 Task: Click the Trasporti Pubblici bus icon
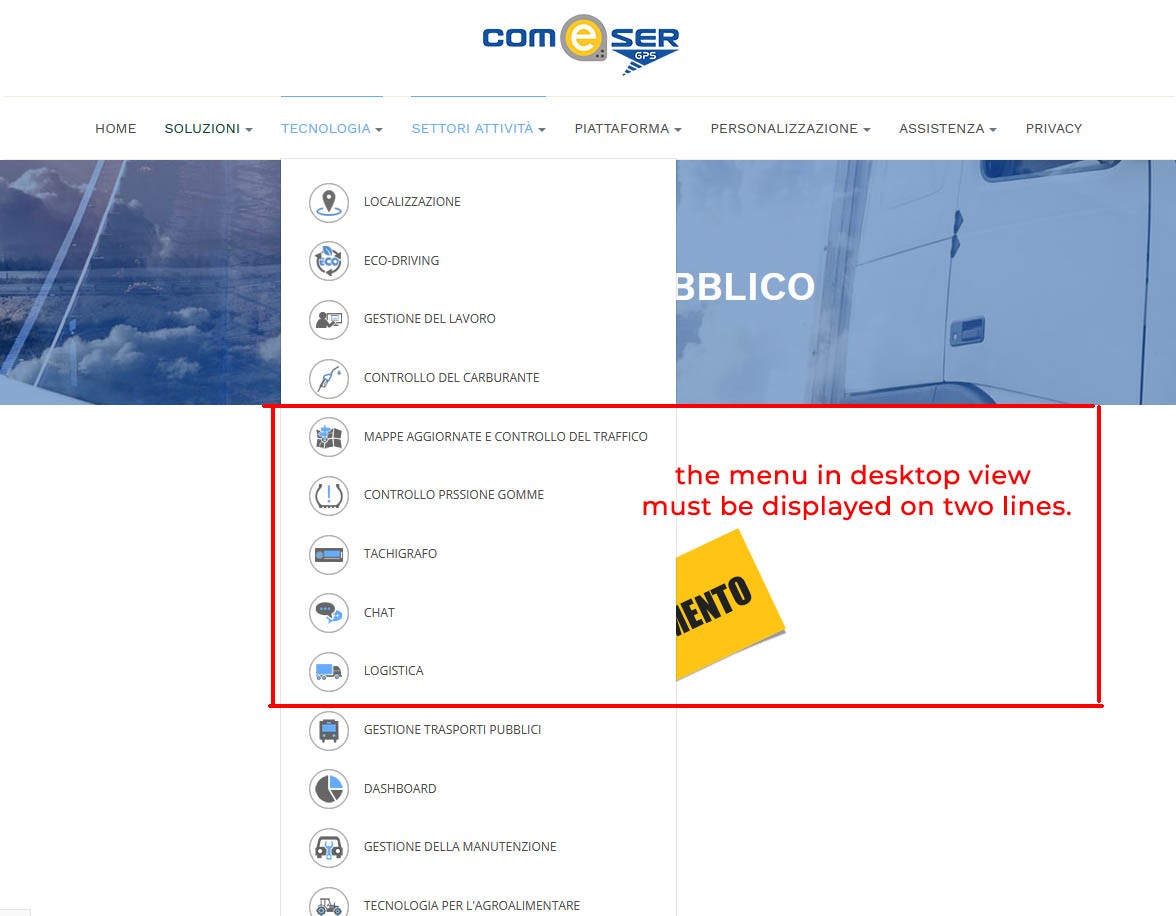[328, 730]
